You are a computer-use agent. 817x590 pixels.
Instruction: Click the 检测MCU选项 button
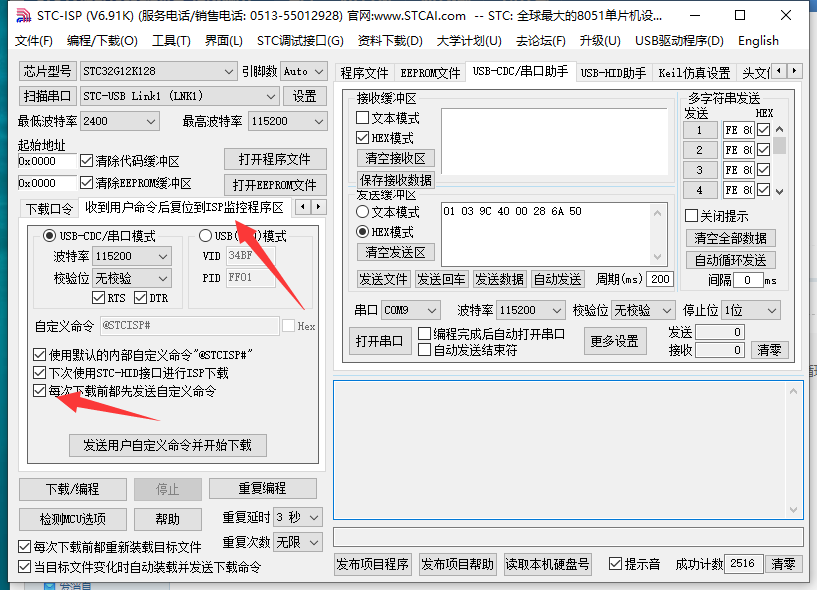tap(72, 519)
